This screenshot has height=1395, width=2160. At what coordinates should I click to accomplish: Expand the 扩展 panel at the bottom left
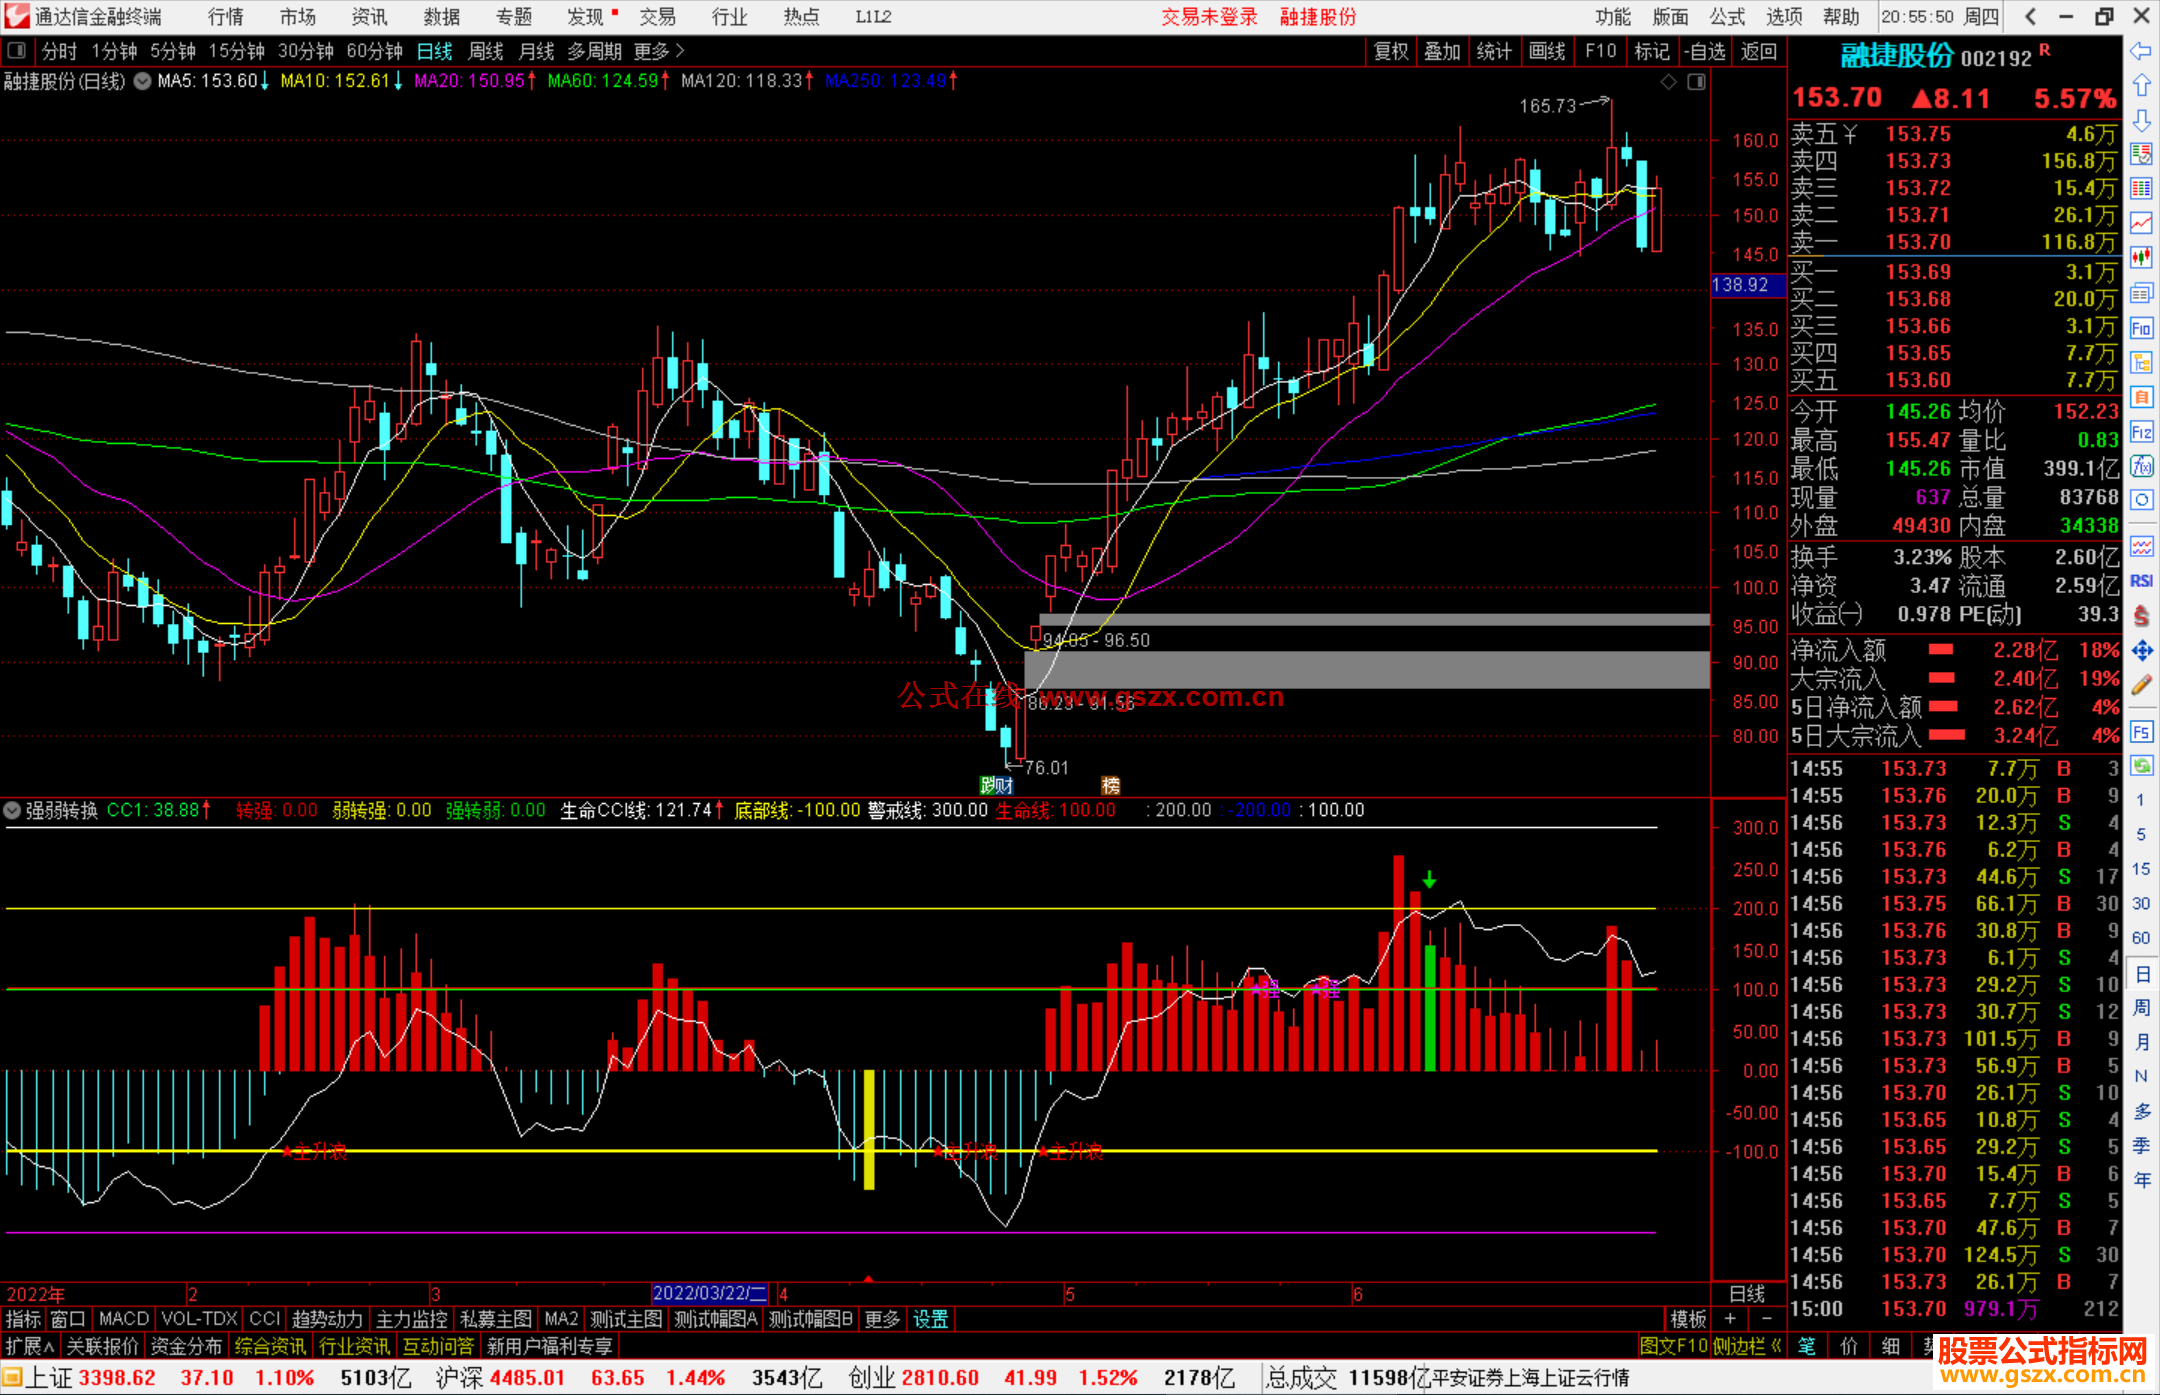coord(30,1346)
